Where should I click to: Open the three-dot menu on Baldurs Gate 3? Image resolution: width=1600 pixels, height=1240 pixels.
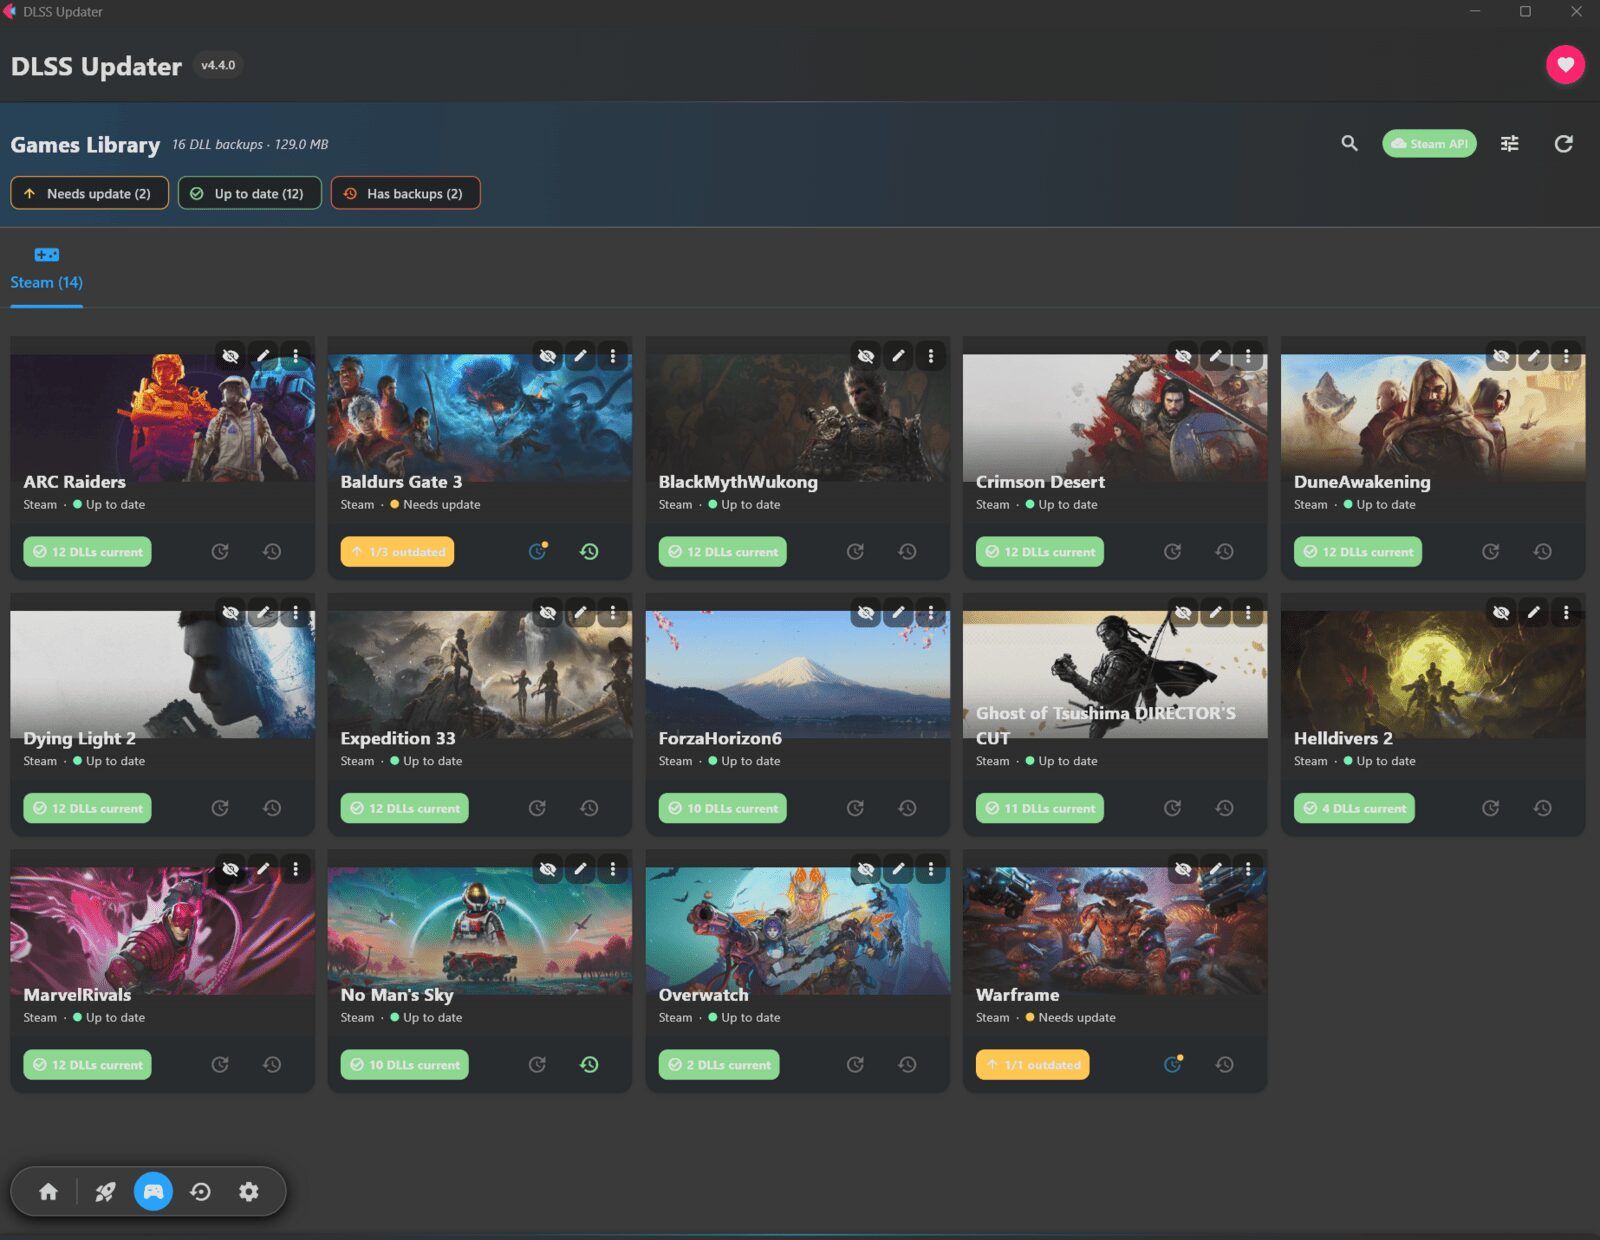coord(613,355)
